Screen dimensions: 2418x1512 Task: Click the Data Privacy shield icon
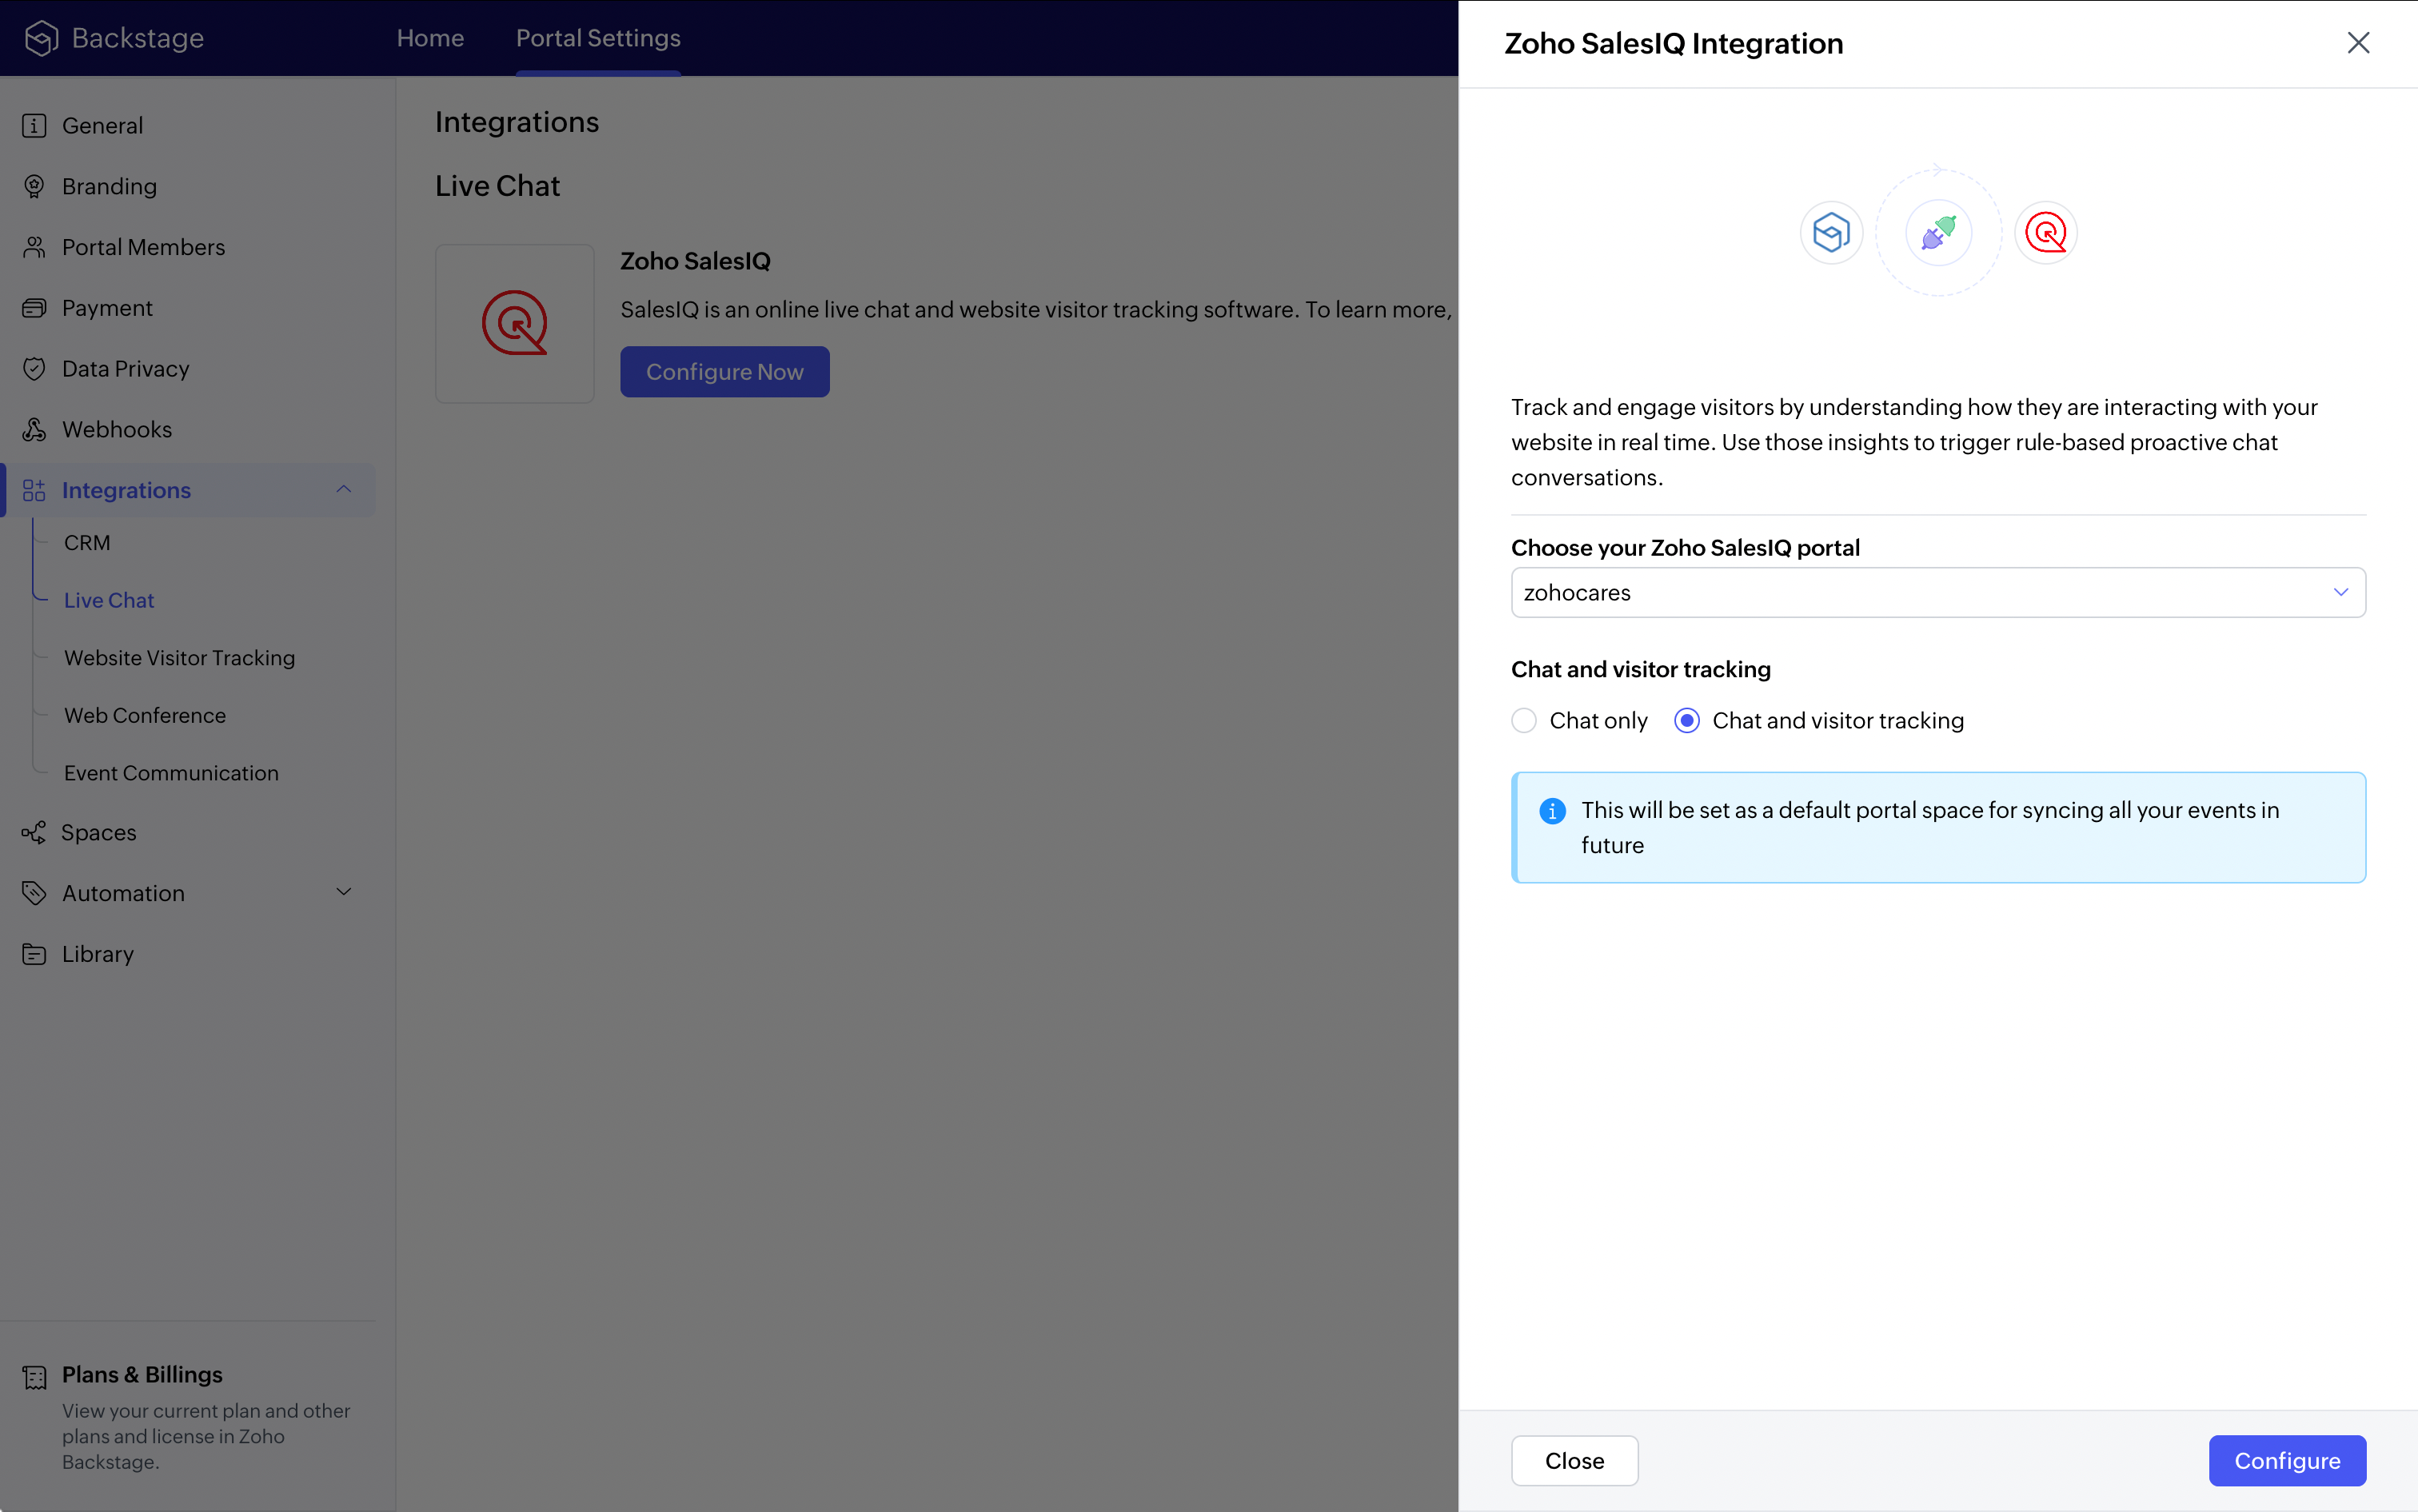coord(34,368)
